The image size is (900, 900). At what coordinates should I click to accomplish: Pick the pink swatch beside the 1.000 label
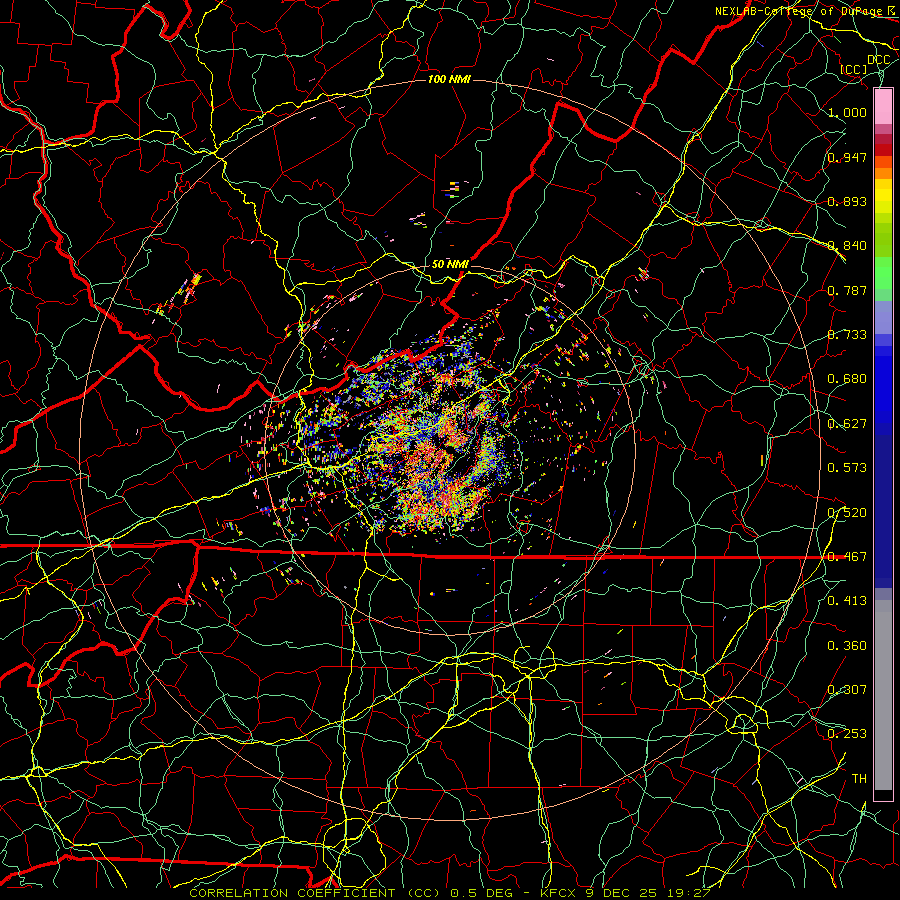tap(883, 107)
